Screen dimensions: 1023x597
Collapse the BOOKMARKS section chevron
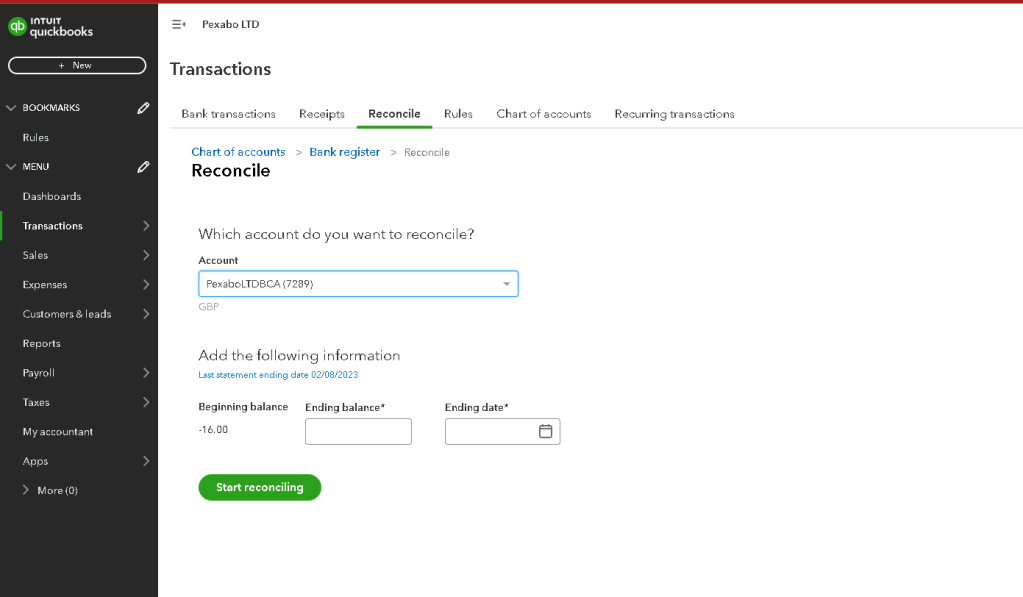click(11, 108)
